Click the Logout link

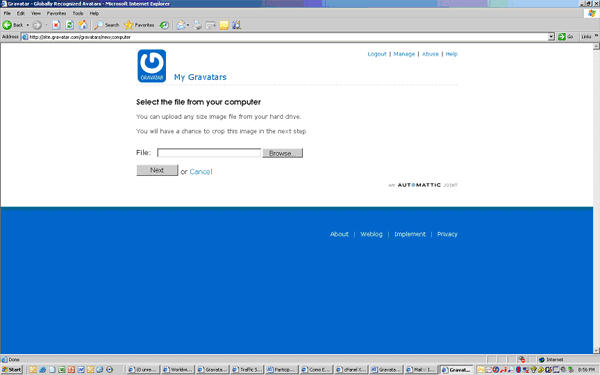pos(377,54)
